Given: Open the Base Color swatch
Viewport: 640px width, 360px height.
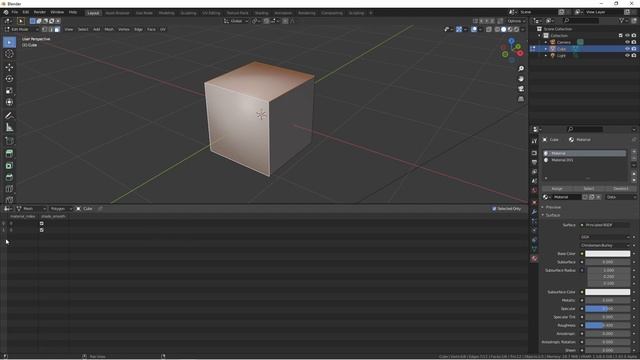Looking at the screenshot, I should tap(607, 254).
